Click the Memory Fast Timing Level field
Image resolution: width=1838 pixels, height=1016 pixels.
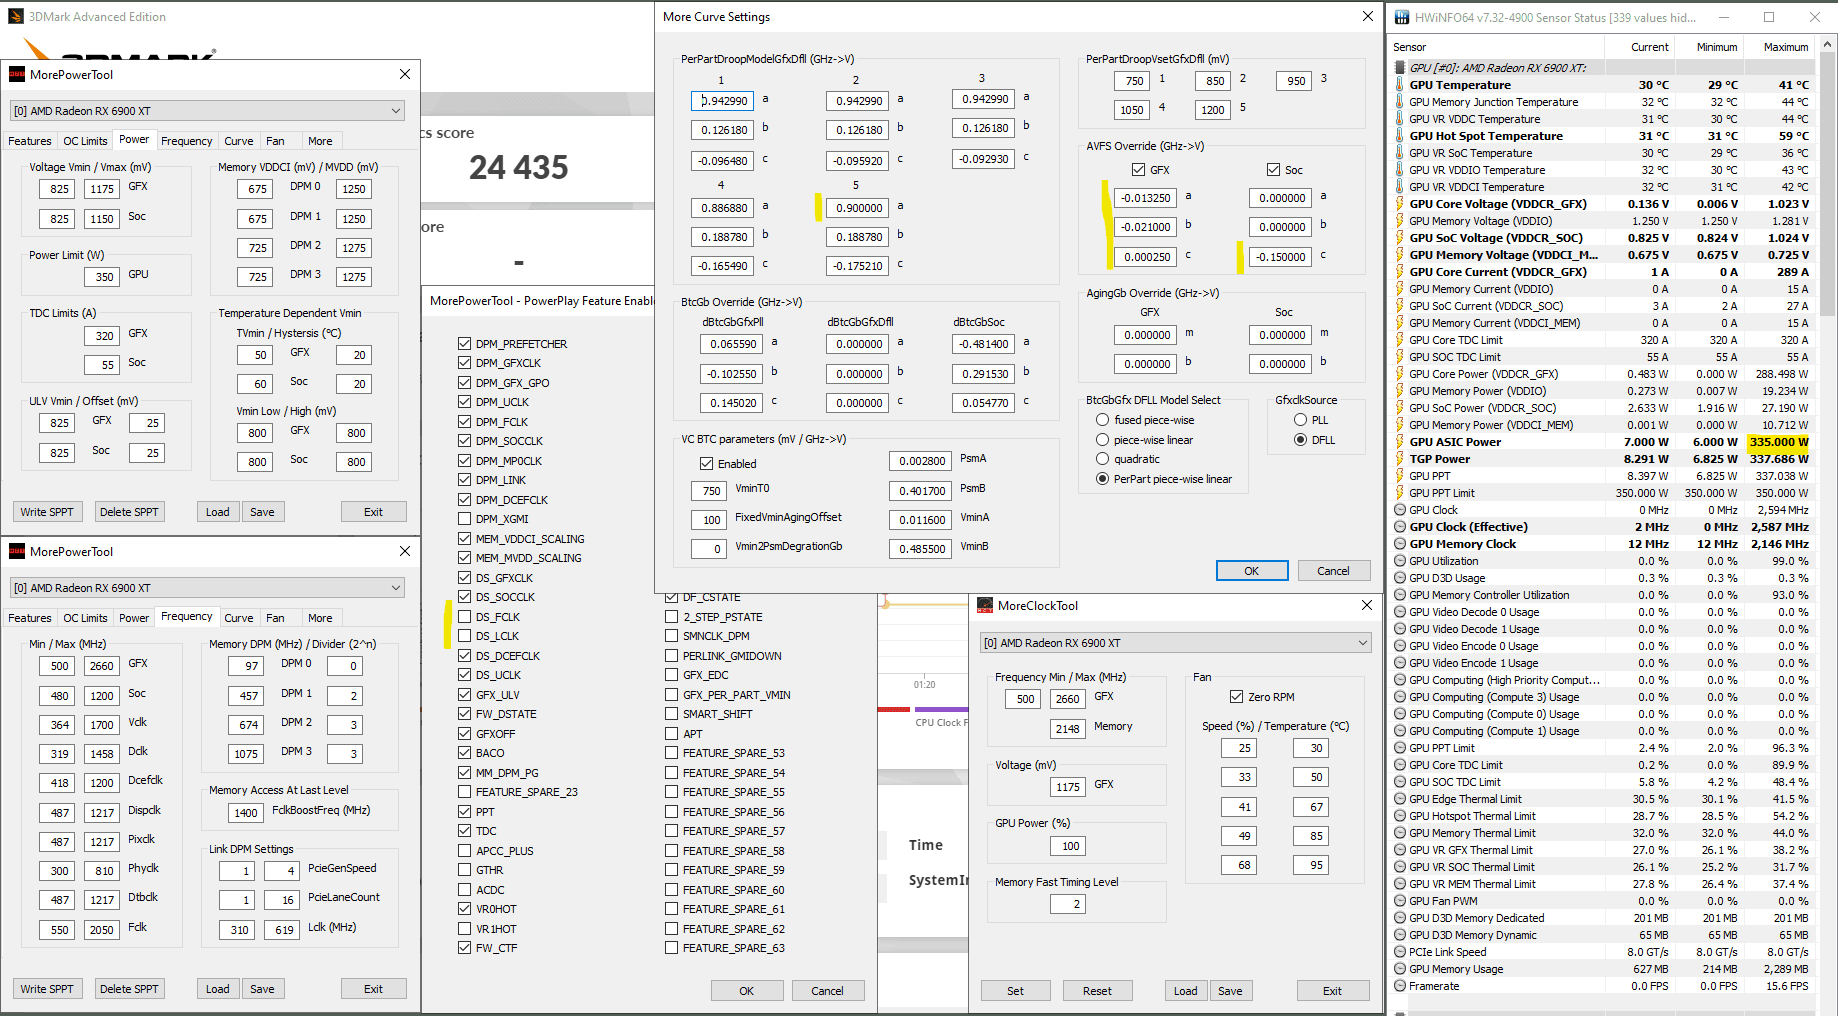click(x=1070, y=904)
